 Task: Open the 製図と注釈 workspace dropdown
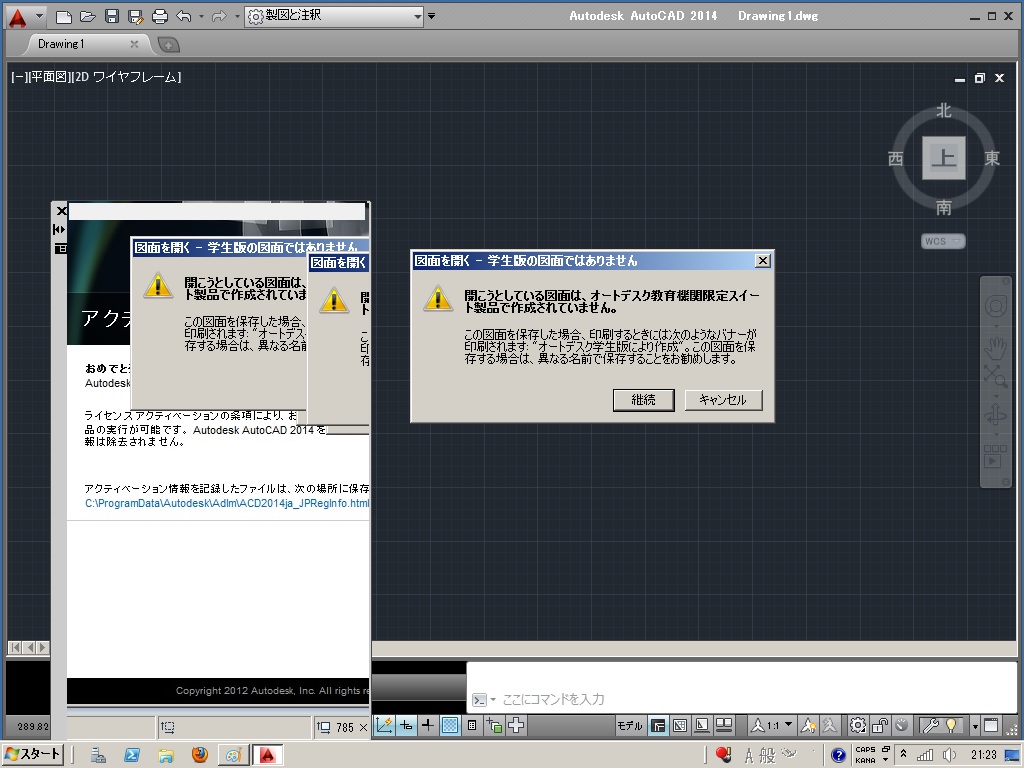coord(334,16)
